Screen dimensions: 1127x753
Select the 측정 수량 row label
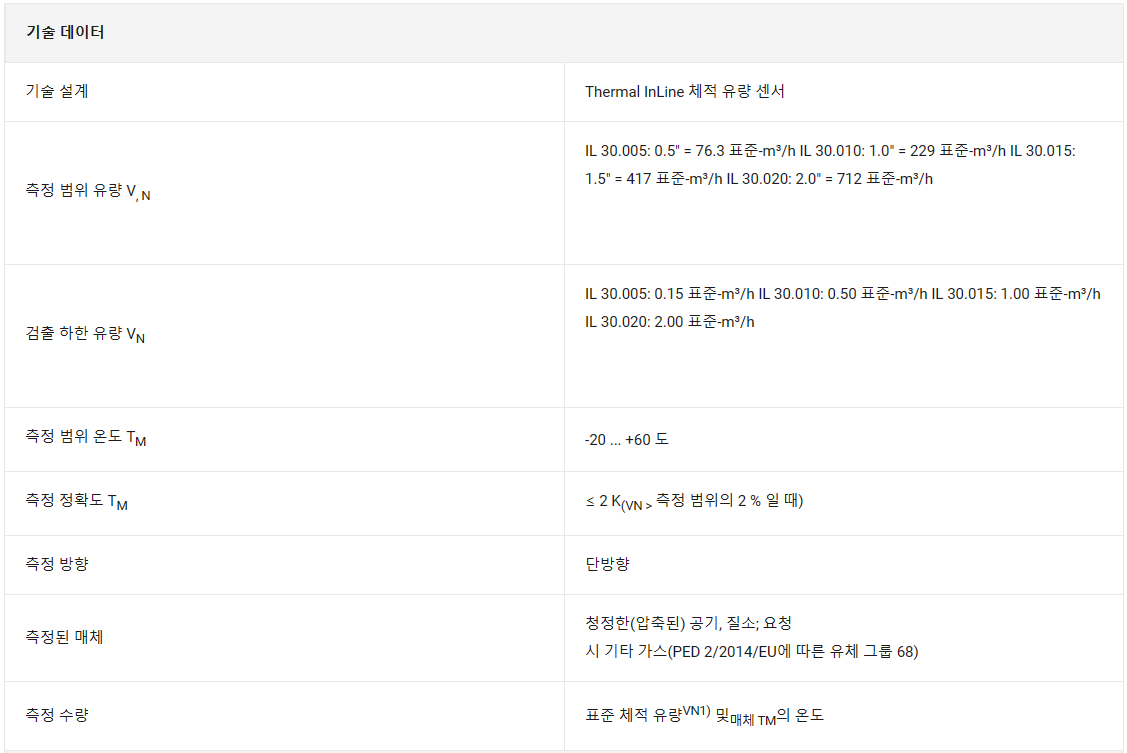(57, 715)
